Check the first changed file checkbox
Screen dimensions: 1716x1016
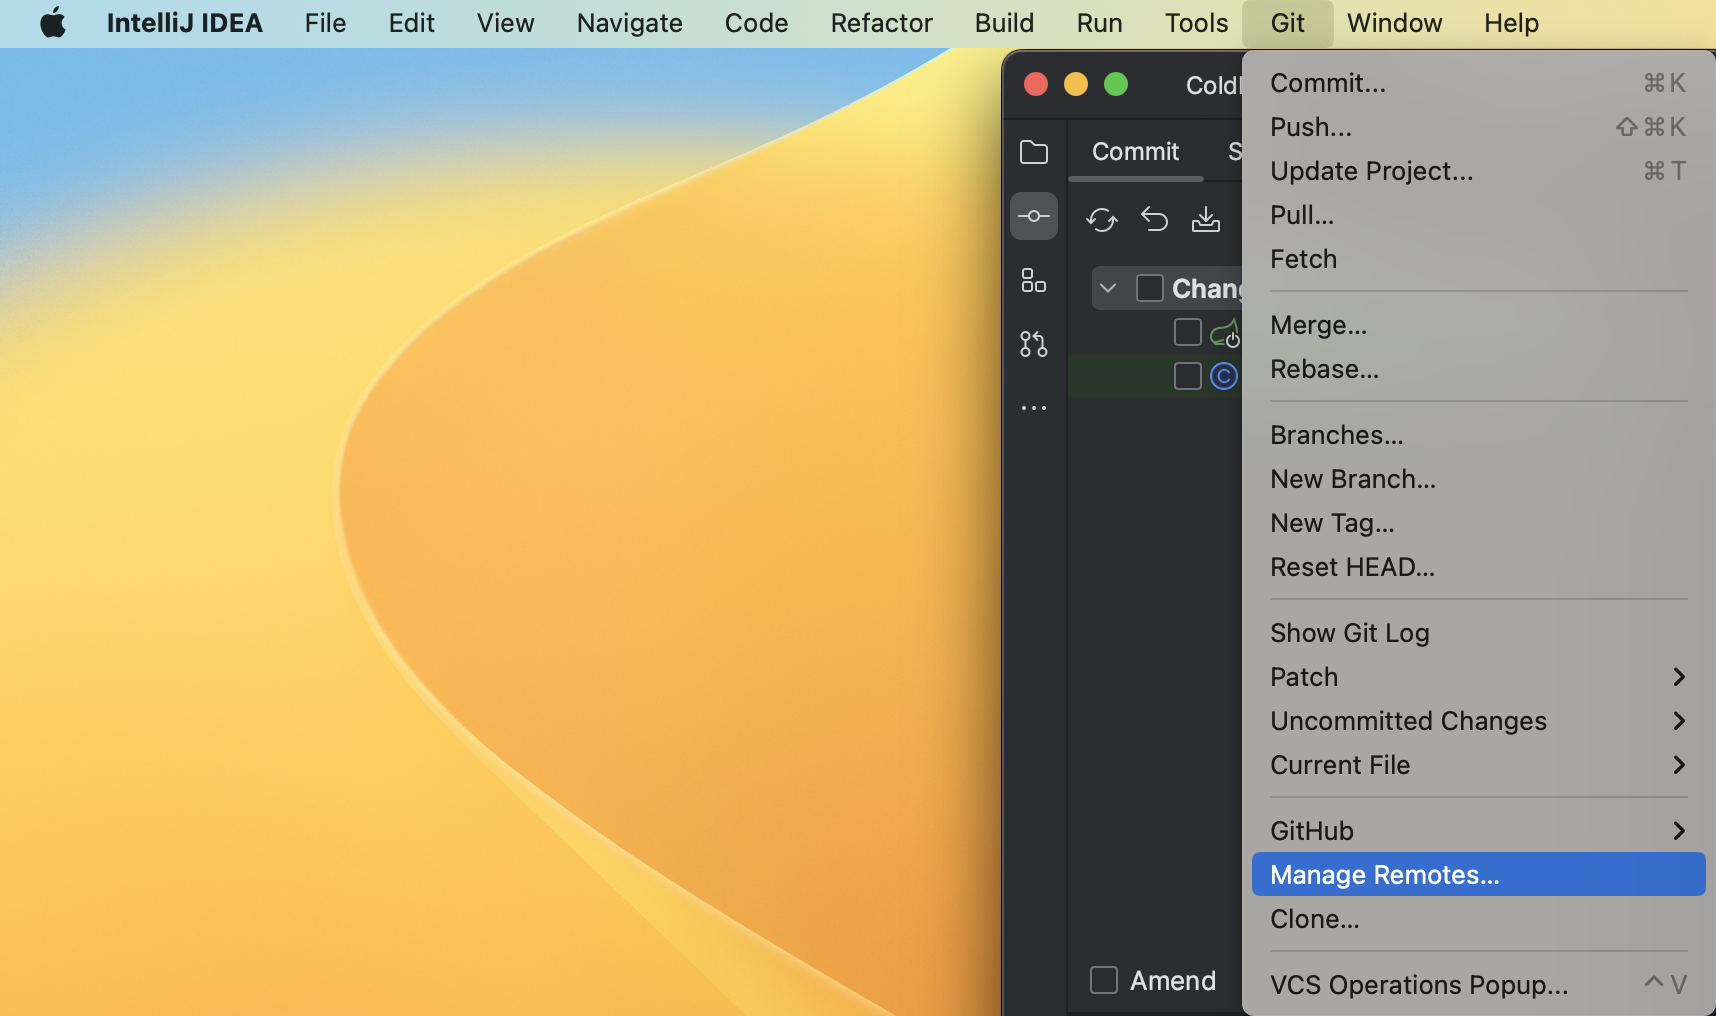(1188, 332)
